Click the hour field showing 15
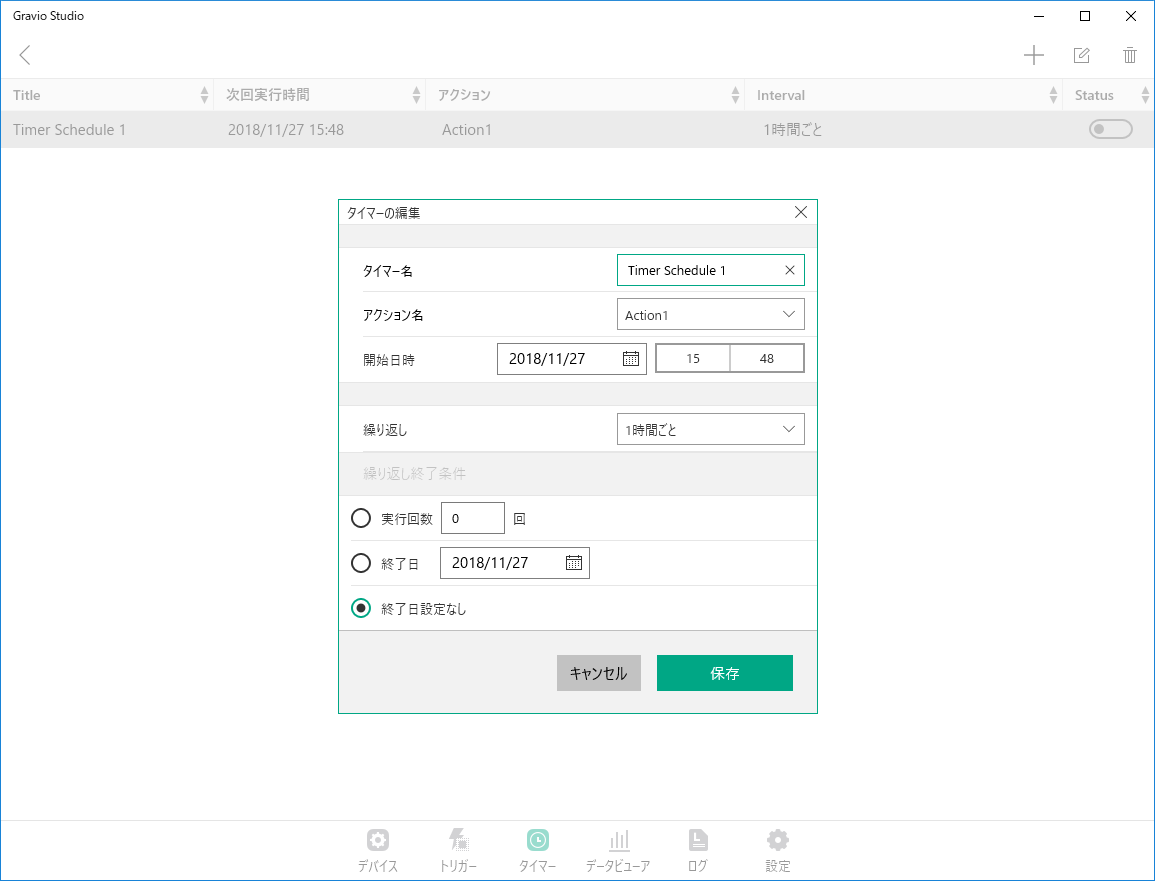Screen dimensions: 1155x881 pos(692,359)
